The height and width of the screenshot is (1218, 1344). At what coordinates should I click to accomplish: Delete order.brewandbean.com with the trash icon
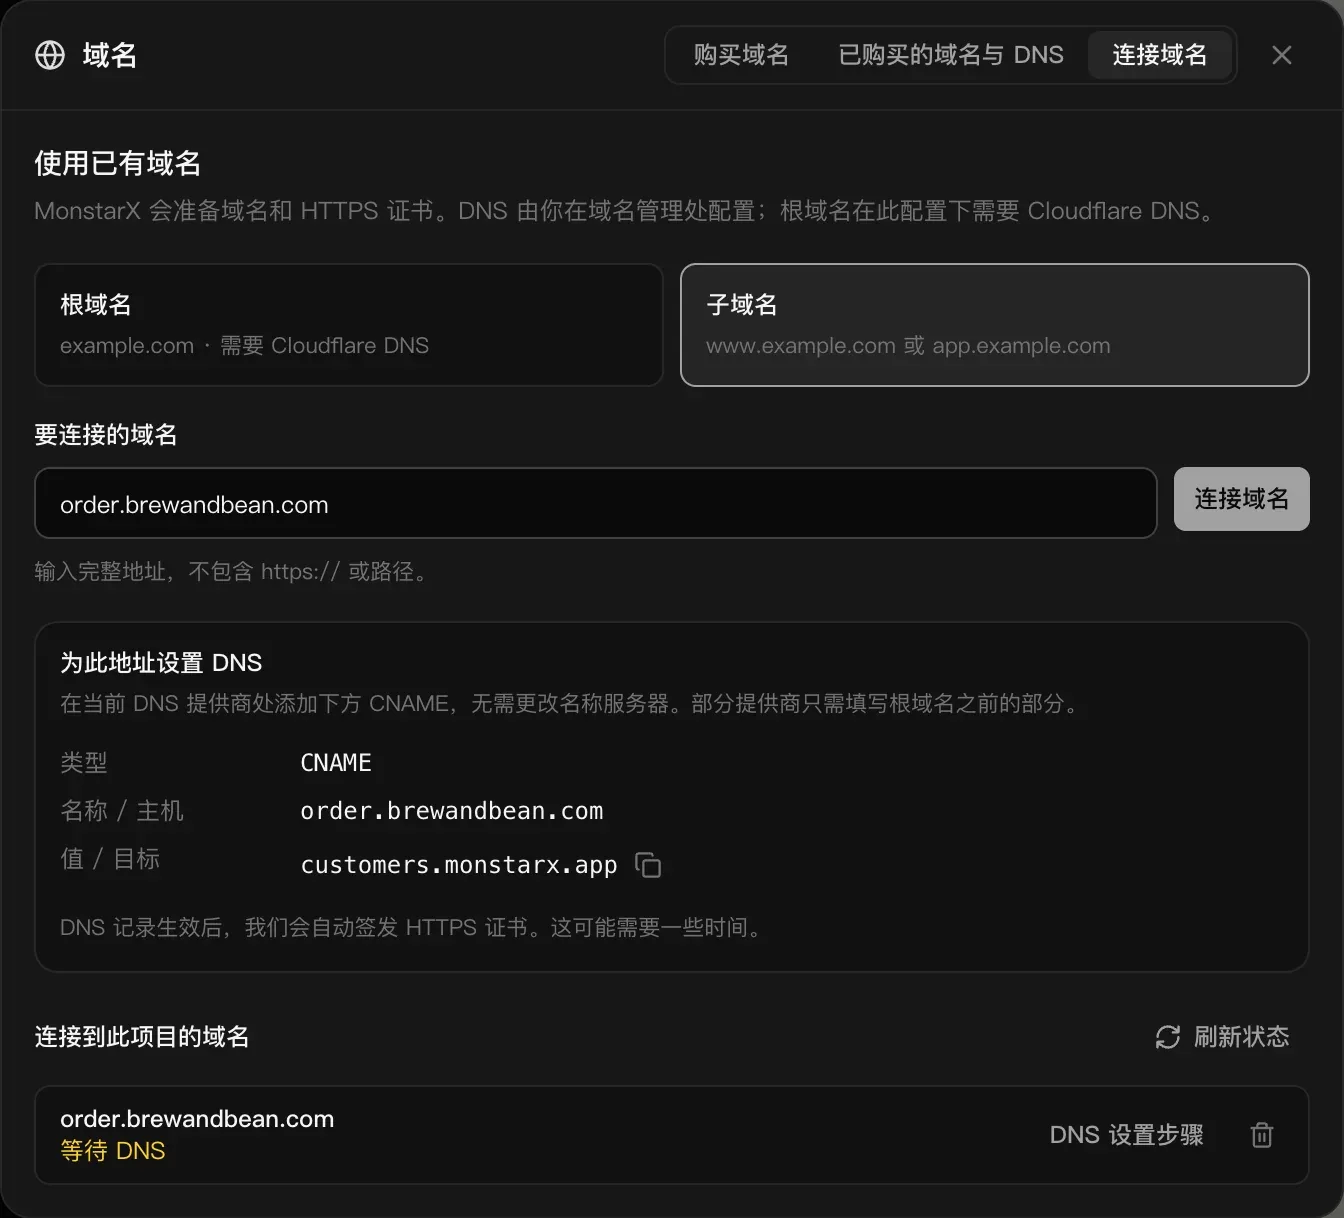click(1262, 1135)
